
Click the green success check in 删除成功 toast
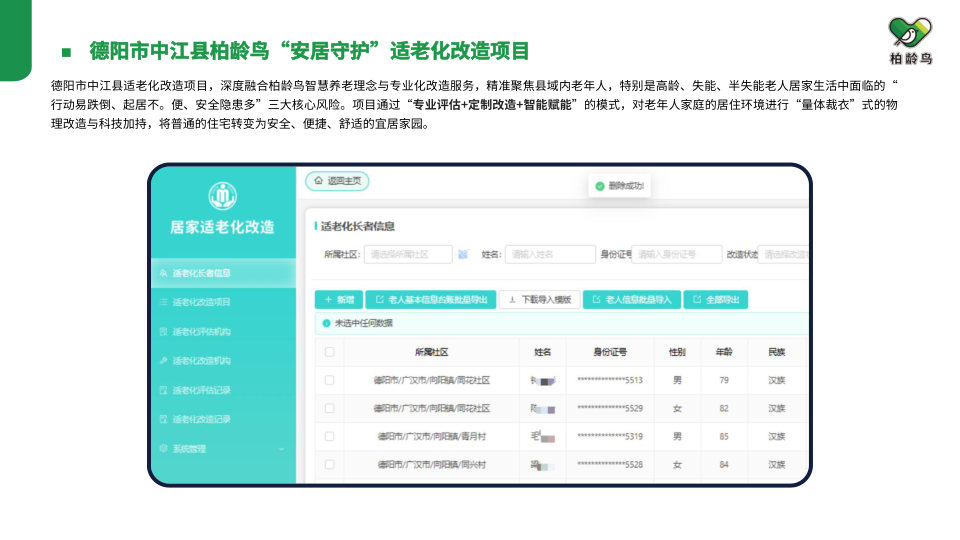[x=600, y=186]
